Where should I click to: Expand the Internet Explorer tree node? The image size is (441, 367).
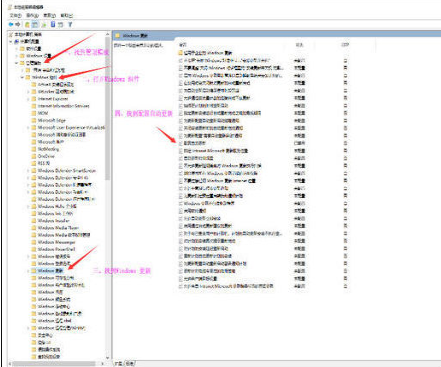[x=28, y=99]
